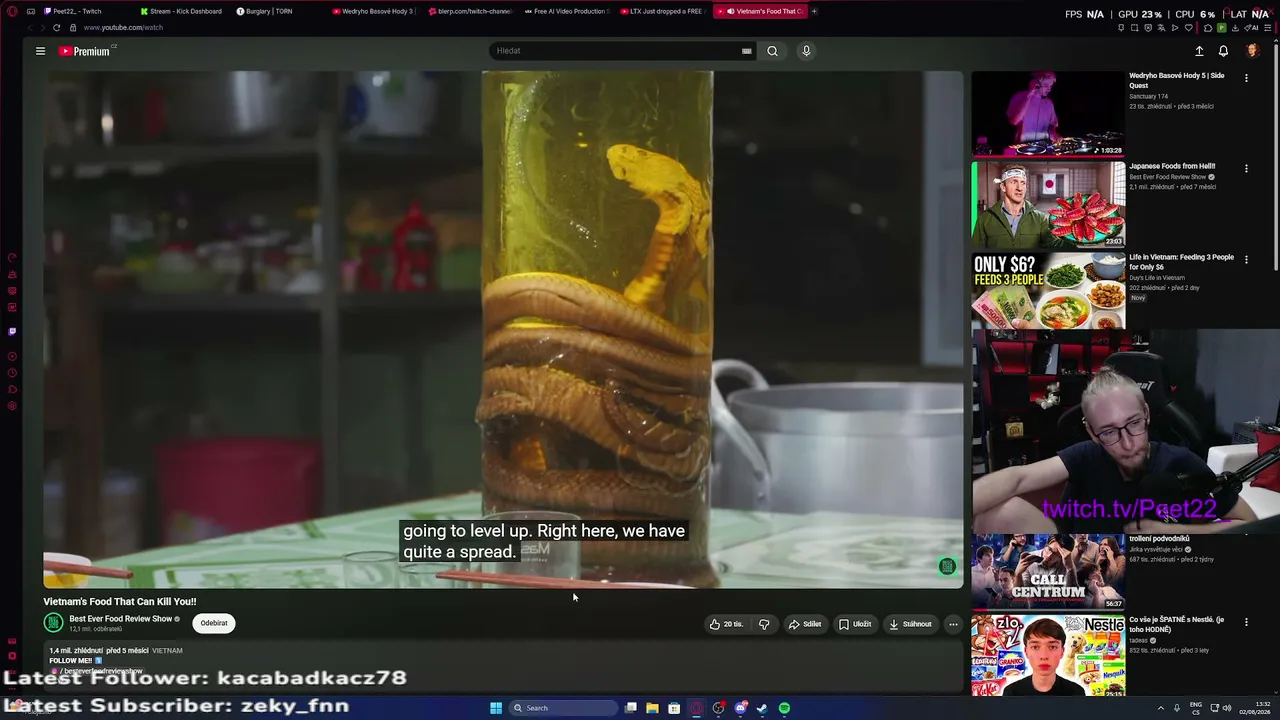Open the Nestlé video thumbnail
This screenshot has height=720, width=1280.
coord(1048,655)
